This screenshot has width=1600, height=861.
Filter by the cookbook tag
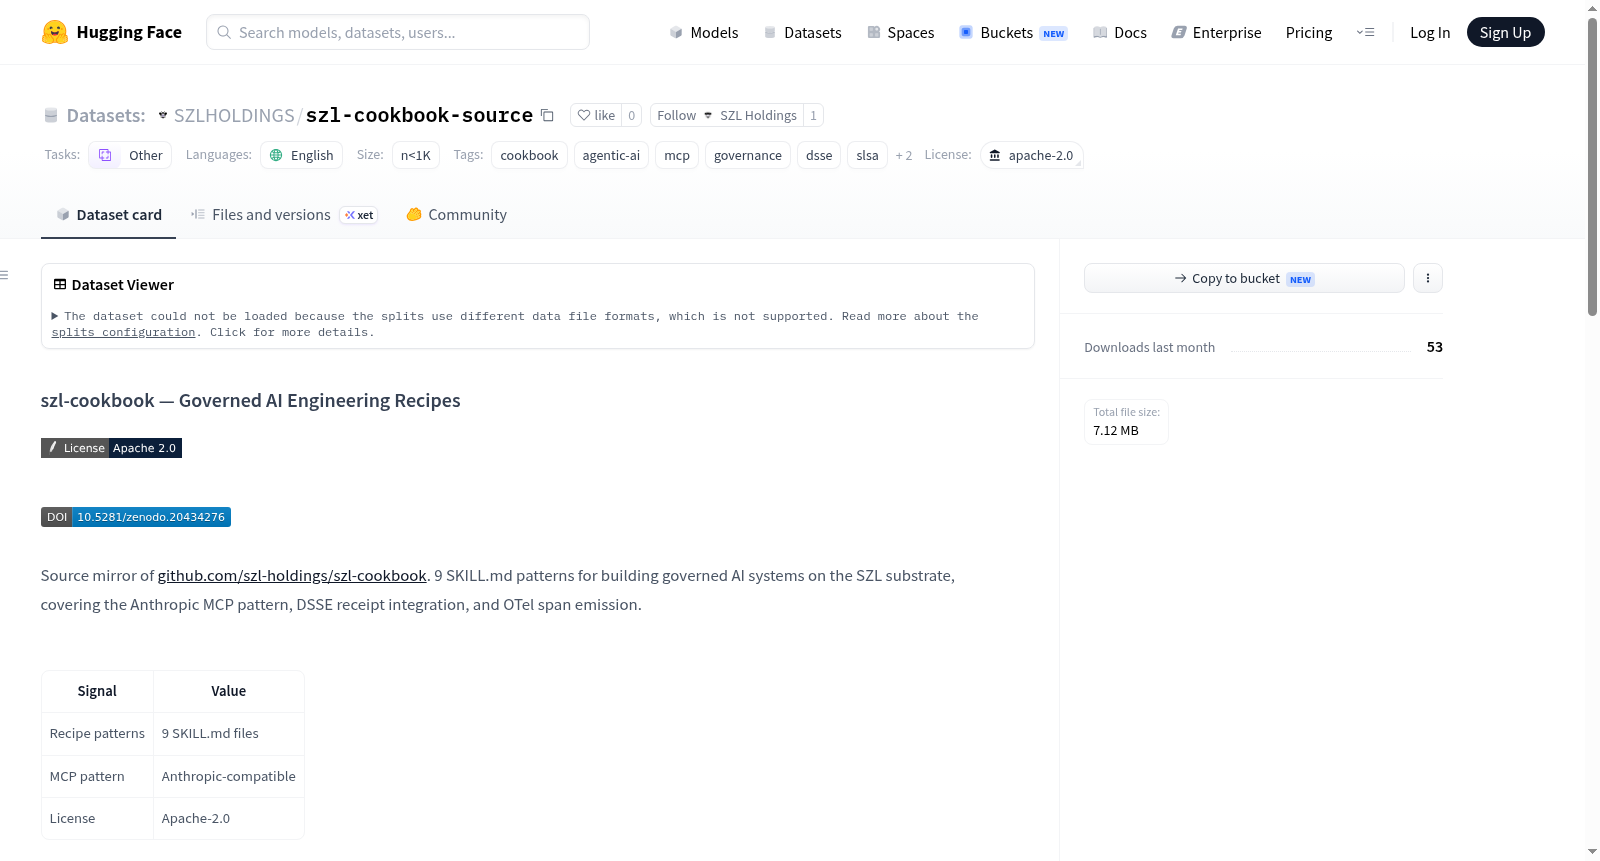coord(529,155)
